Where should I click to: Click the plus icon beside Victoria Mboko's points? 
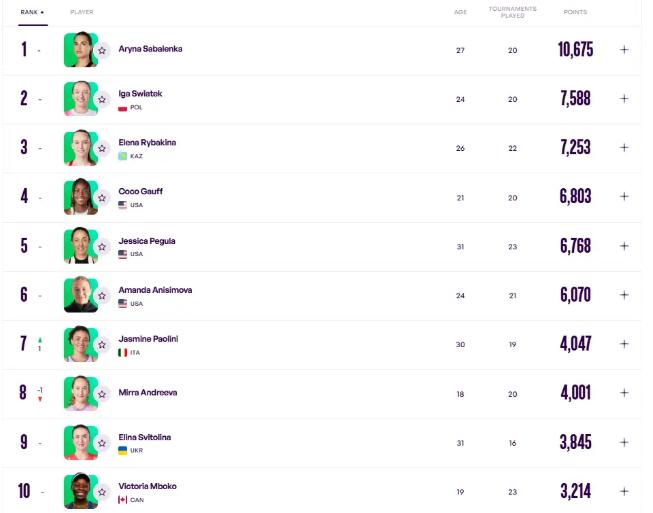624,491
